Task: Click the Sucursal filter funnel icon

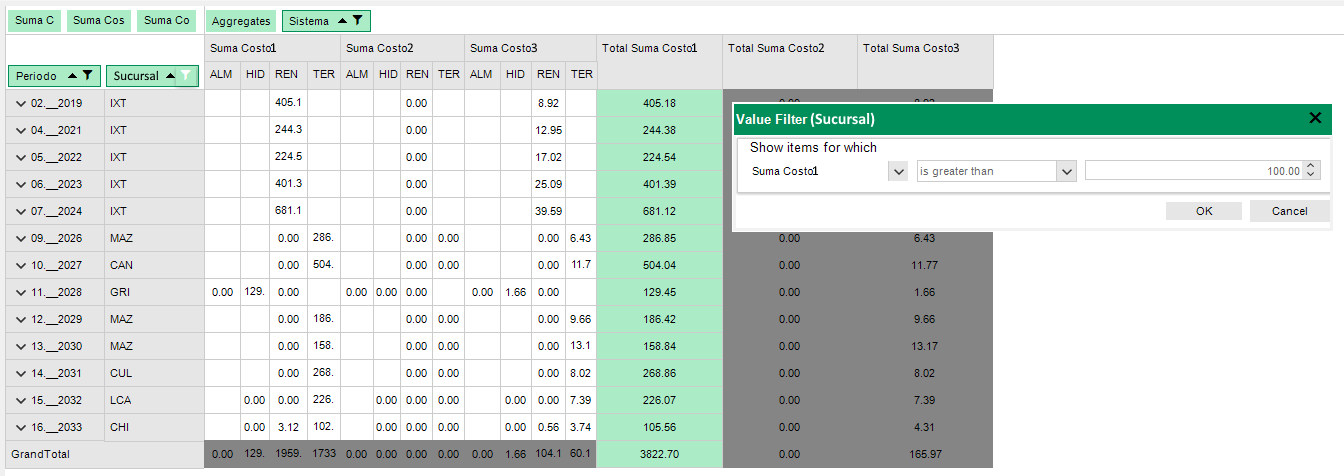Action: click(x=186, y=75)
